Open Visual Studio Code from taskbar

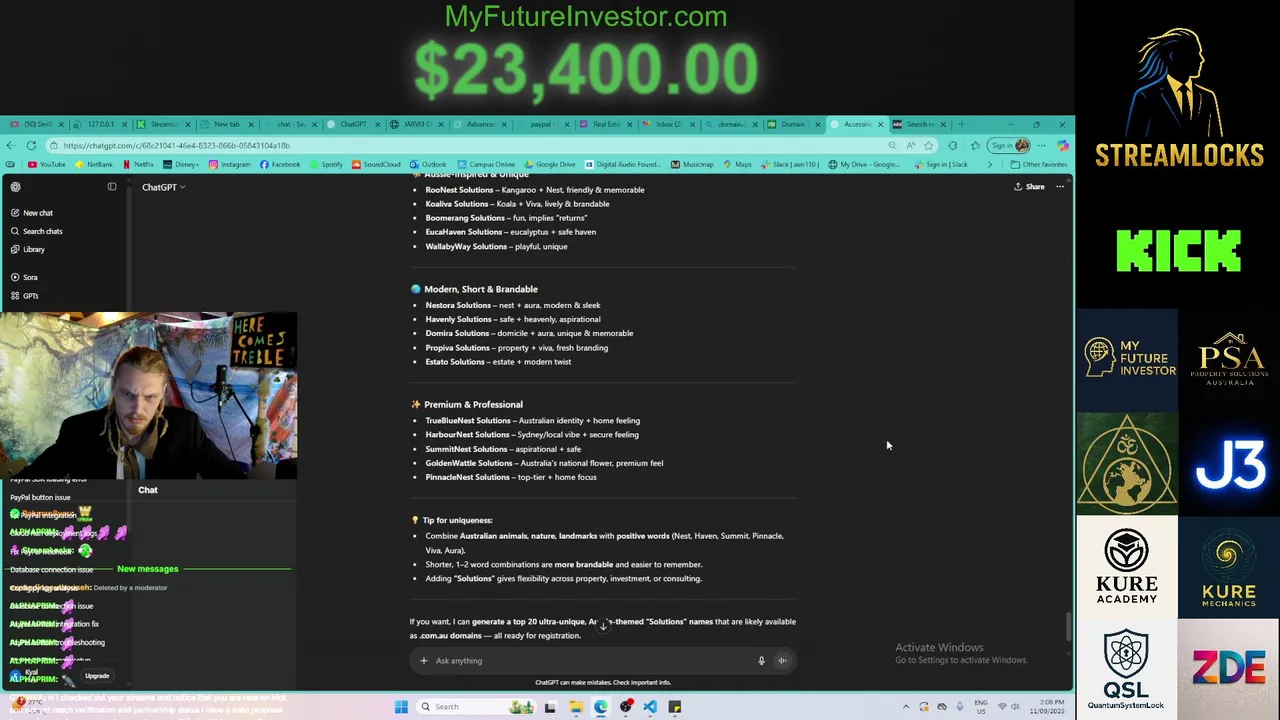pyautogui.click(x=650, y=707)
